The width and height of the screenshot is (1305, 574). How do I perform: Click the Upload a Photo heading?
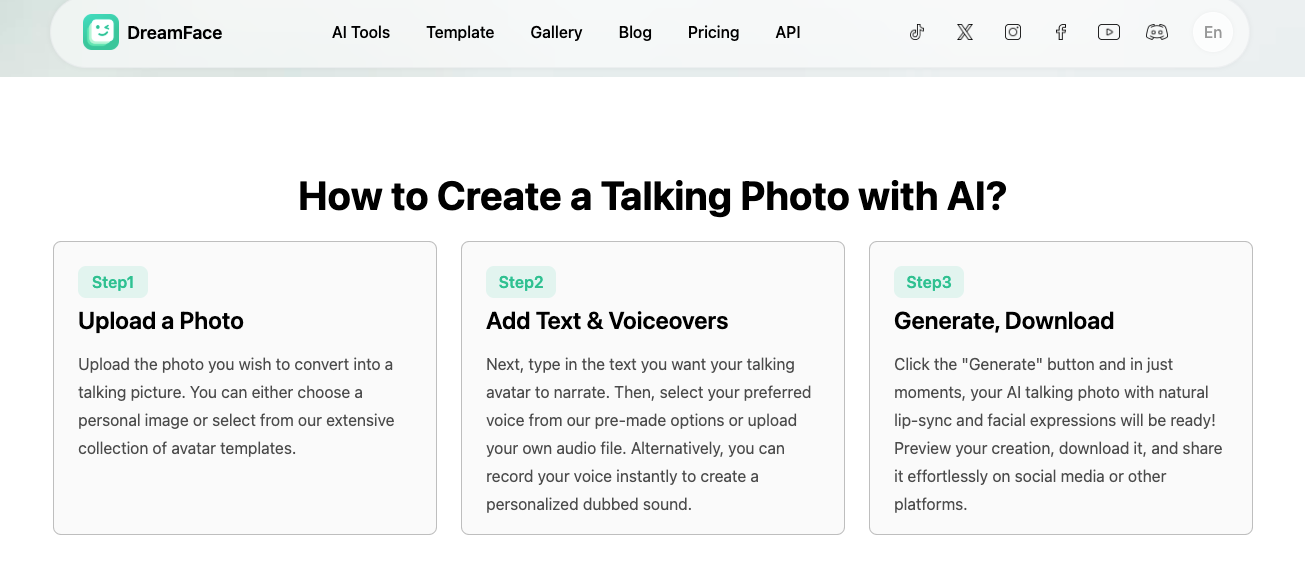pyautogui.click(x=161, y=321)
